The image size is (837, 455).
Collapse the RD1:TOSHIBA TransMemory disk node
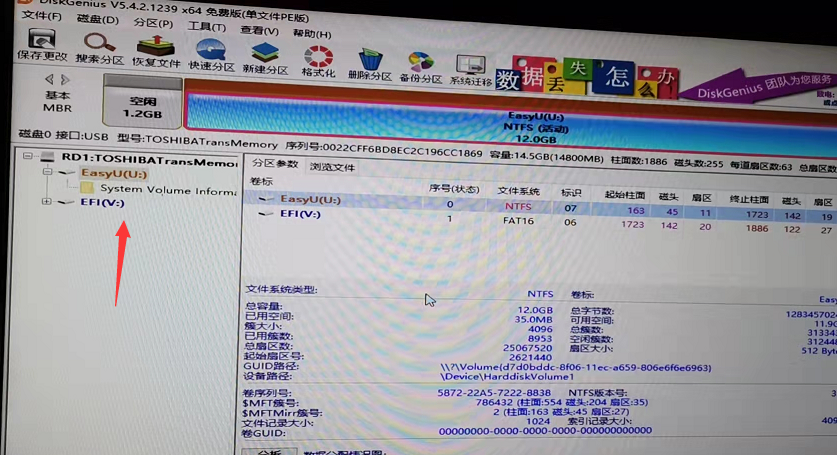coord(27,156)
